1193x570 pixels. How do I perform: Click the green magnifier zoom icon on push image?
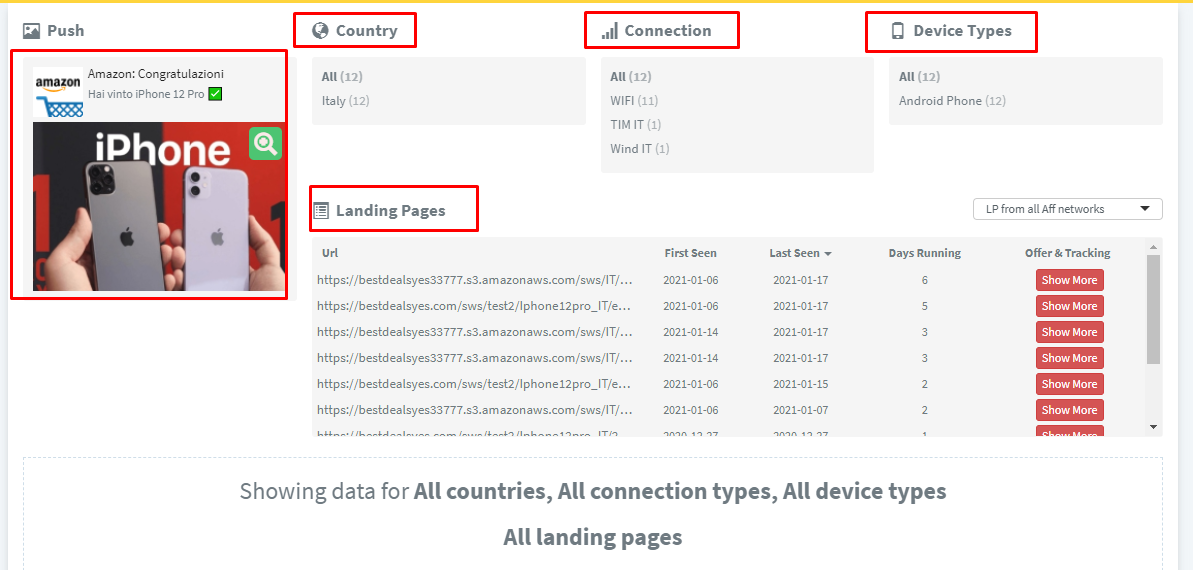pyautogui.click(x=266, y=143)
